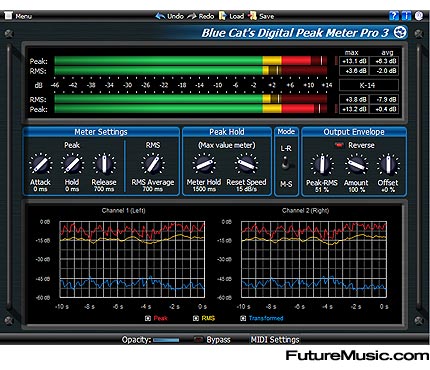The height and width of the screenshot is (370, 430).
Task: Toggle the Transformed curve visibility checkbox
Action: (x=243, y=318)
